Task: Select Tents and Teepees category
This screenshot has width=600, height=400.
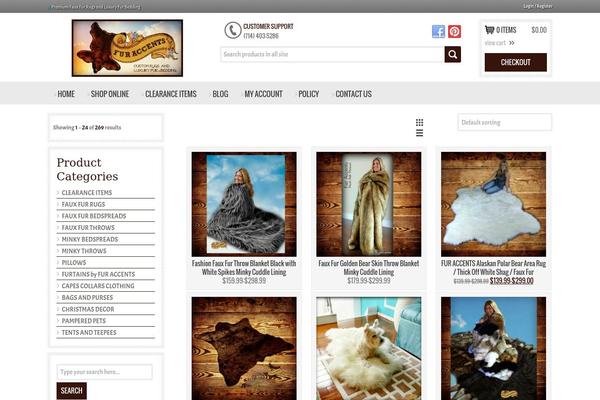Action: (x=89, y=333)
